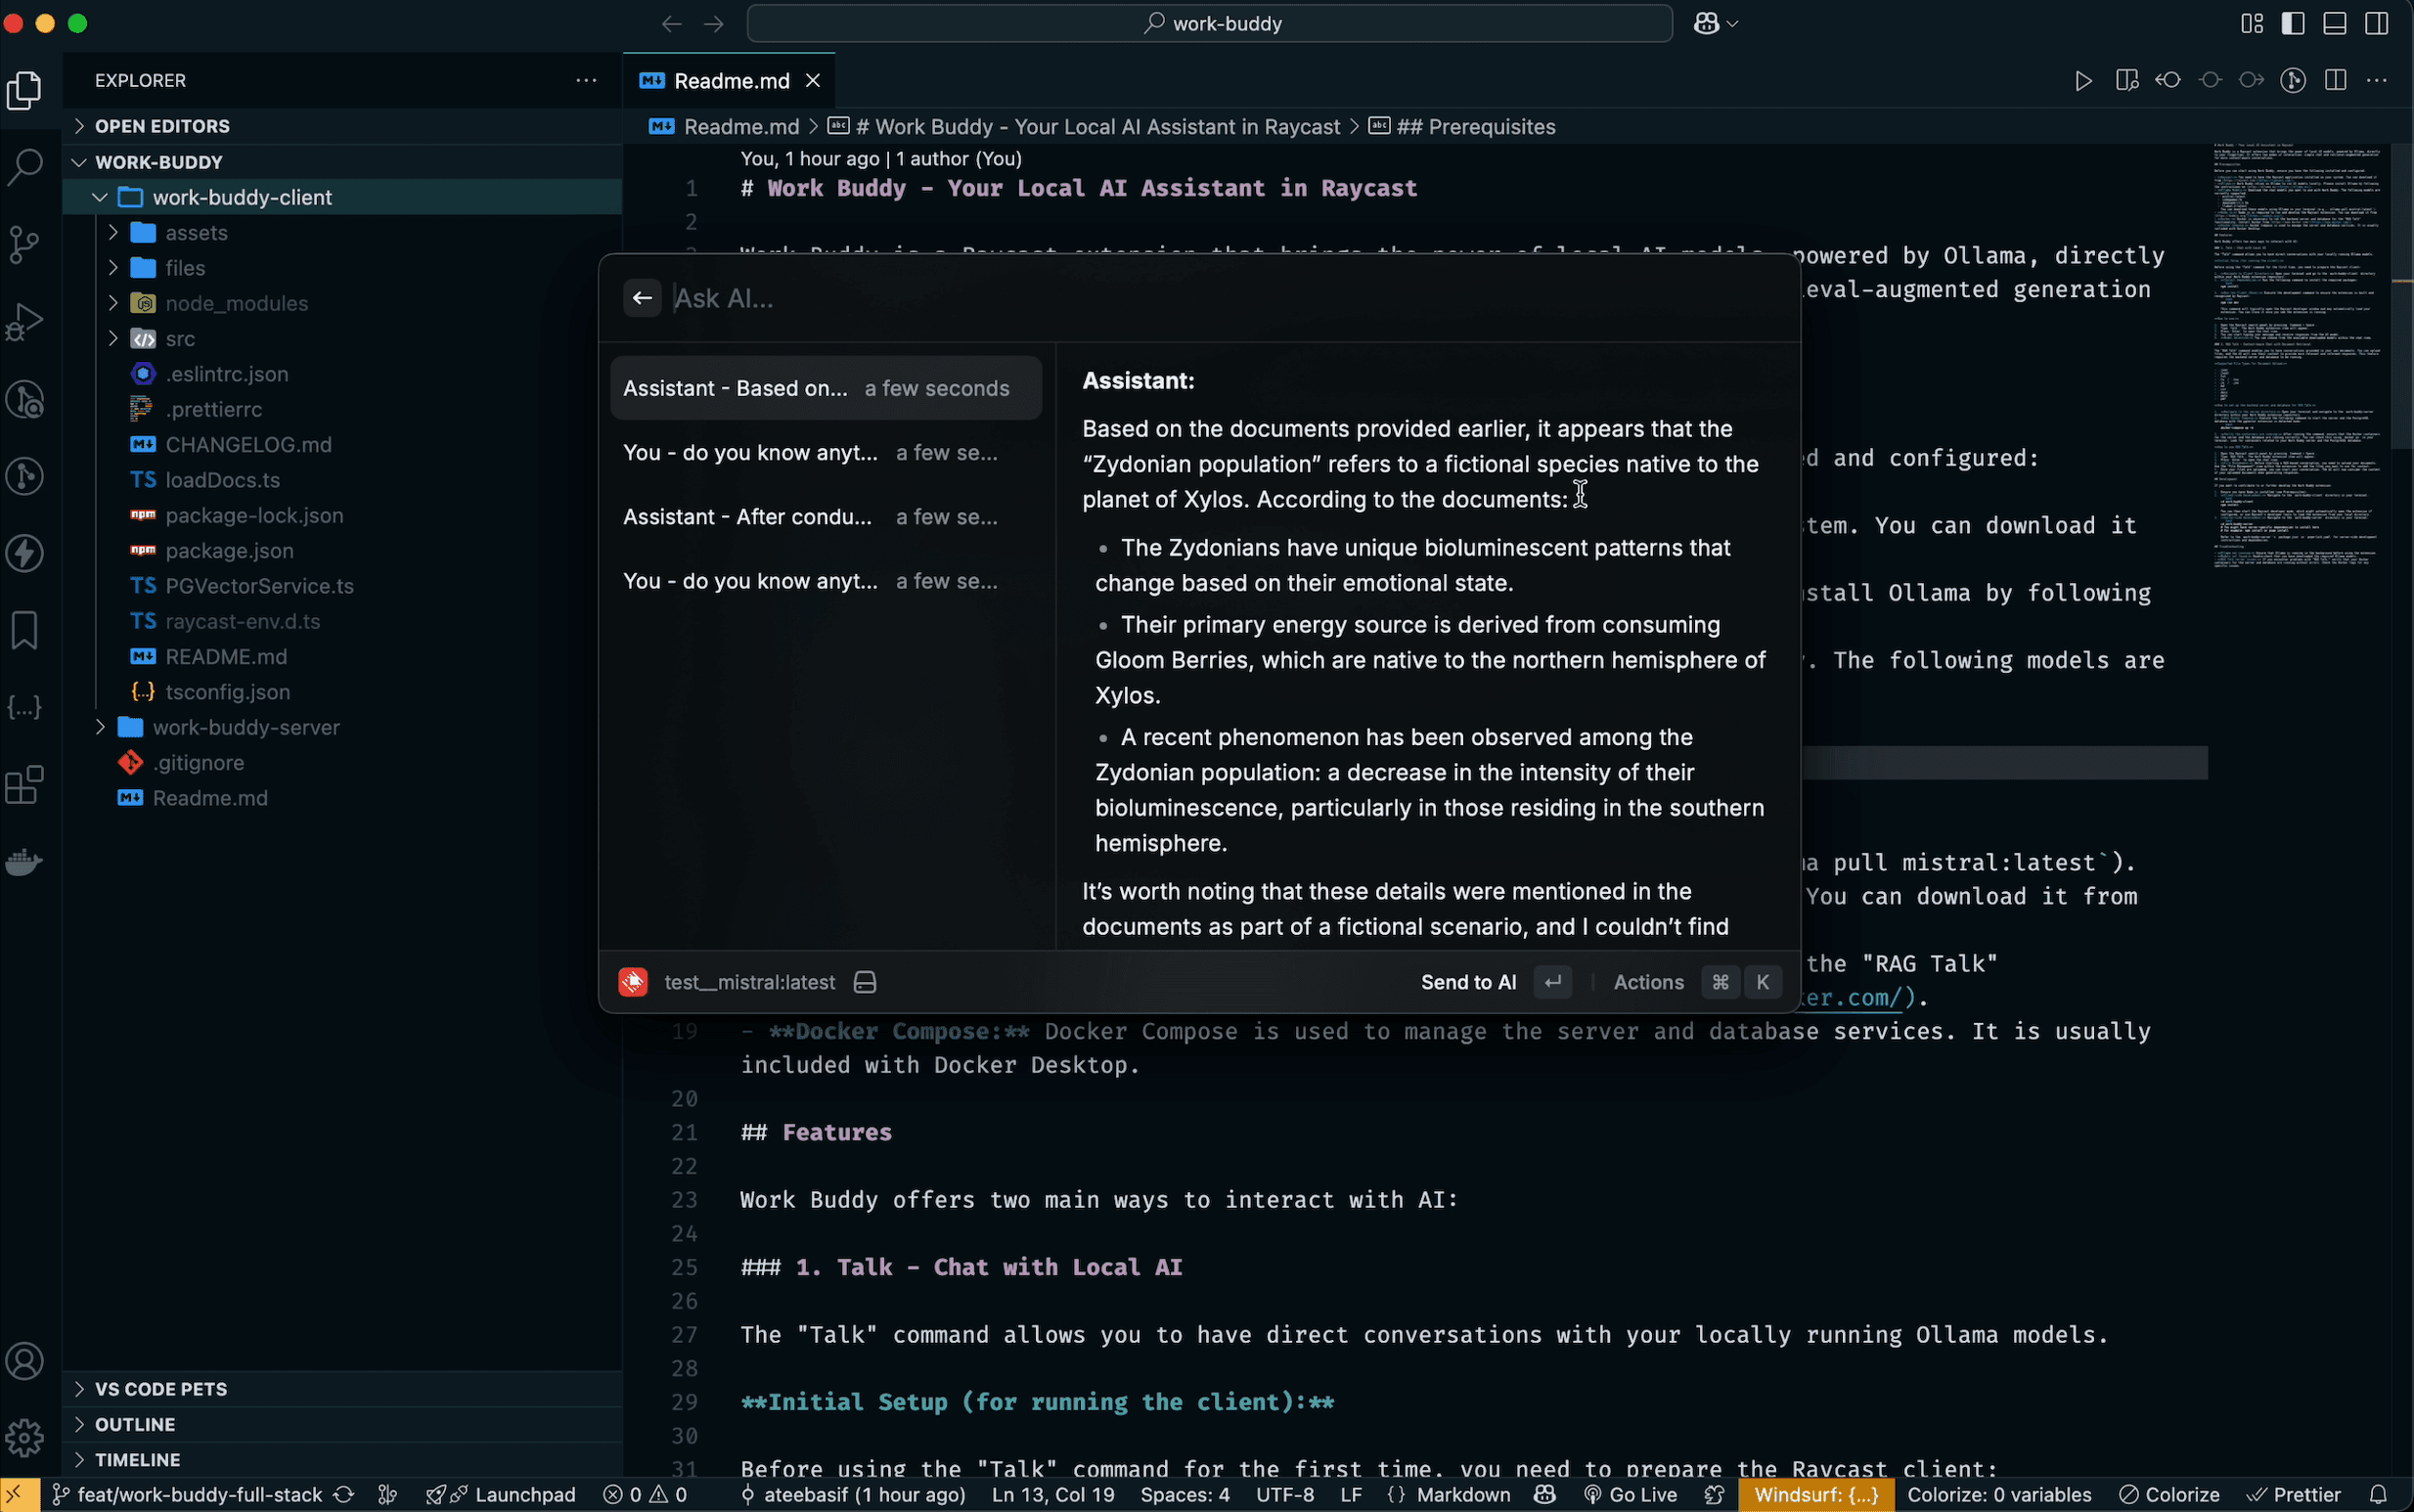Toggle the bottom panel layout button
The width and height of the screenshot is (2414, 1512).
coord(2335,23)
